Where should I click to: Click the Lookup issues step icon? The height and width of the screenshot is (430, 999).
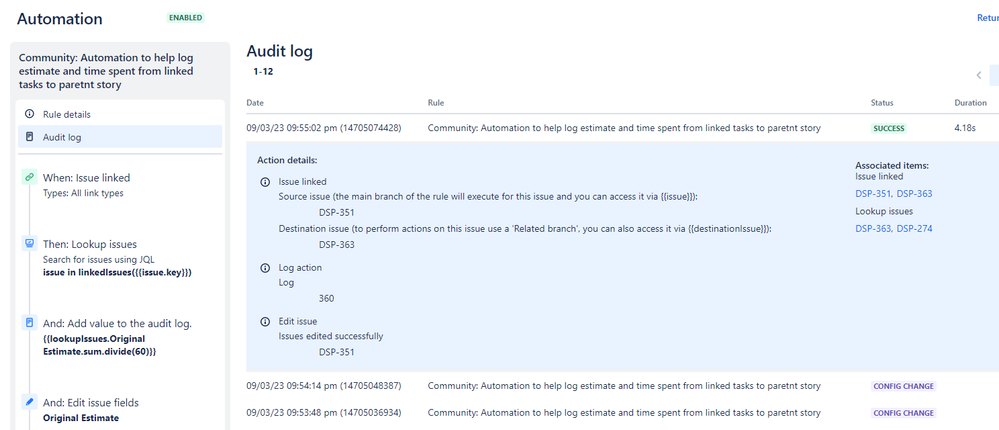[x=29, y=243]
